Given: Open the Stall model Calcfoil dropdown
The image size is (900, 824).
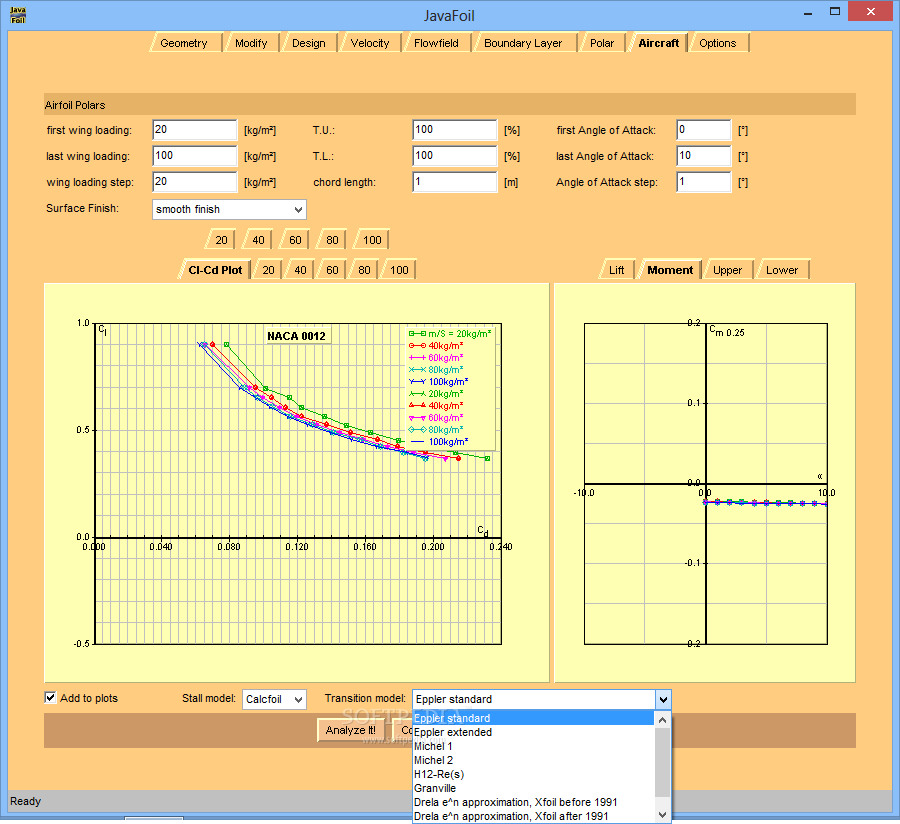Looking at the screenshot, I should tap(274, 699).
